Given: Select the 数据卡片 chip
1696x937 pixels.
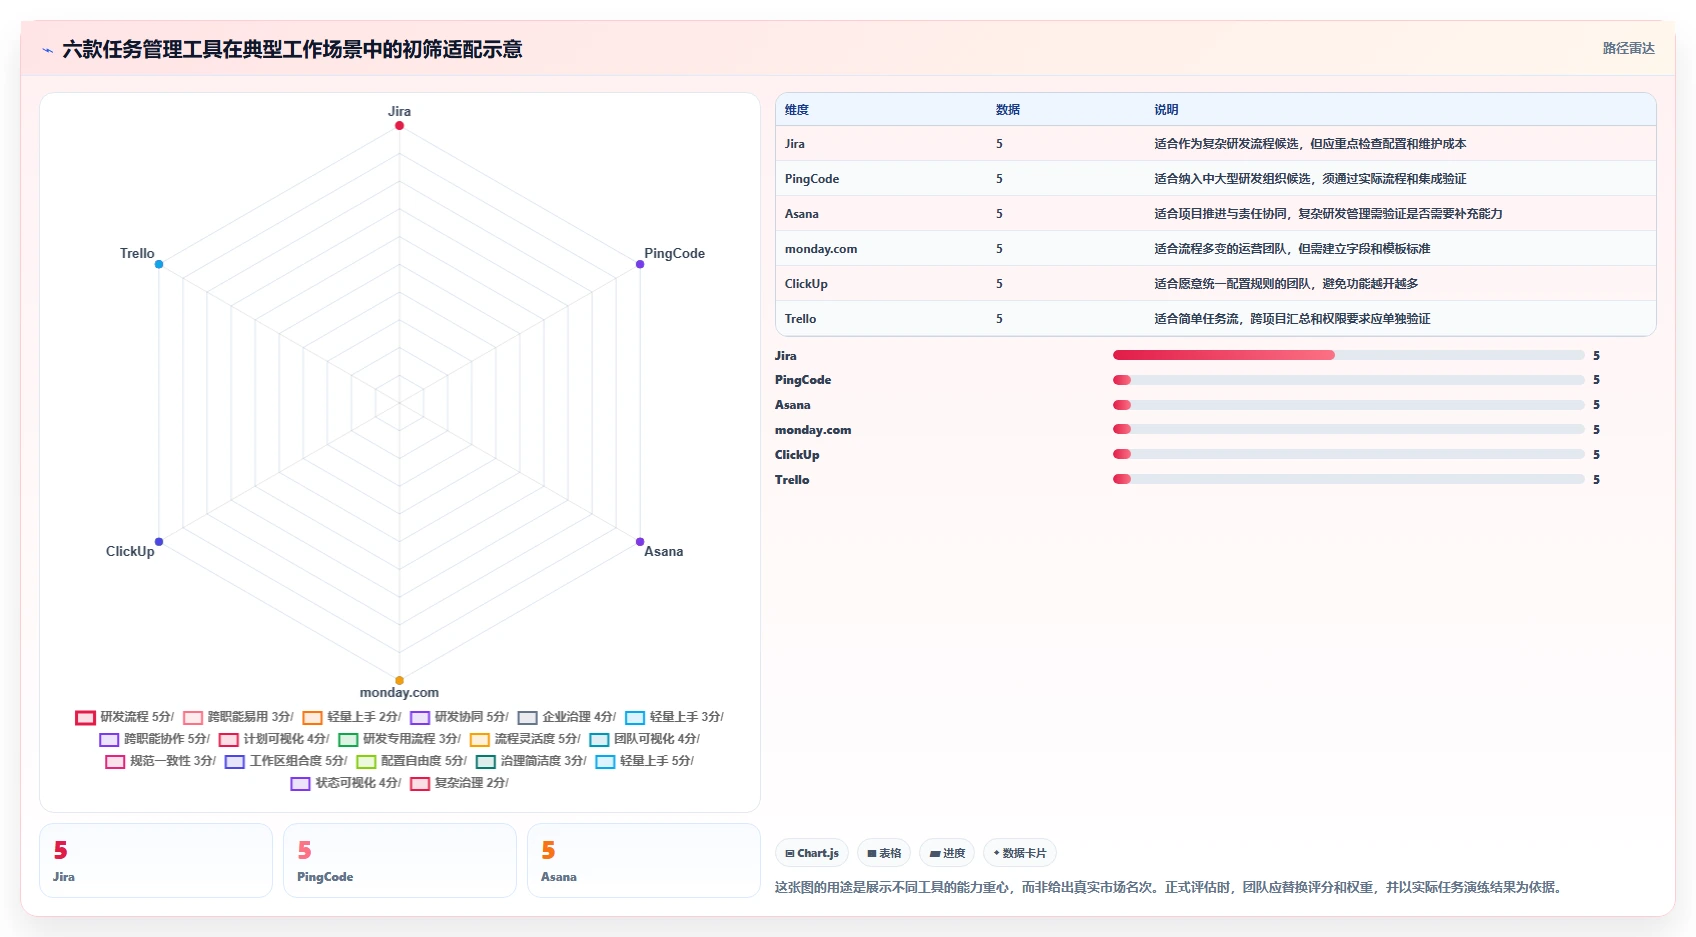Looking at the screenshot, I should point(1020,853).
